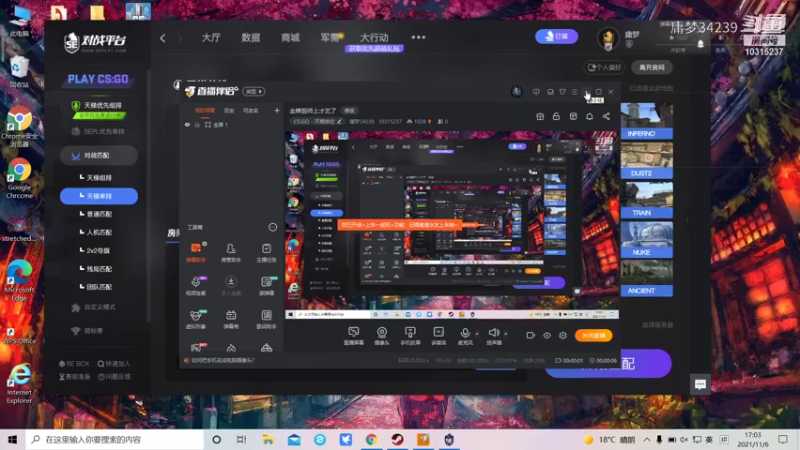Toggle the NUKE map thumbnail

point(646,239)
